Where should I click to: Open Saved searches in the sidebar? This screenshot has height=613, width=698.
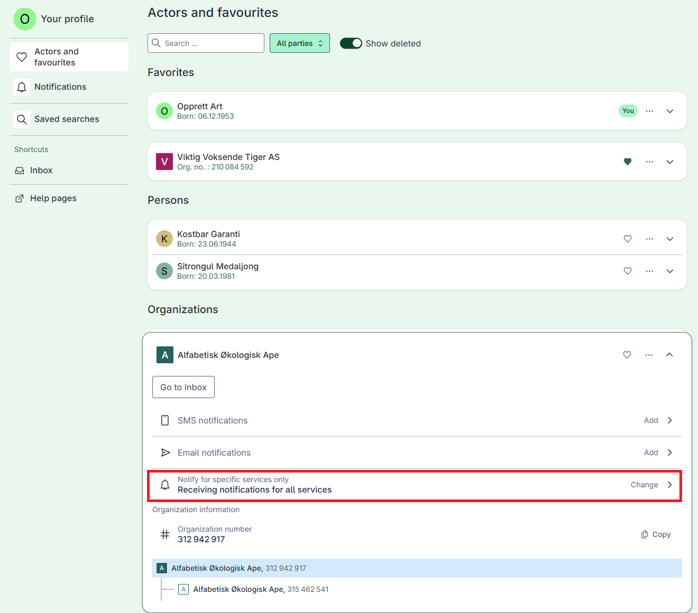tap(69, 119)
